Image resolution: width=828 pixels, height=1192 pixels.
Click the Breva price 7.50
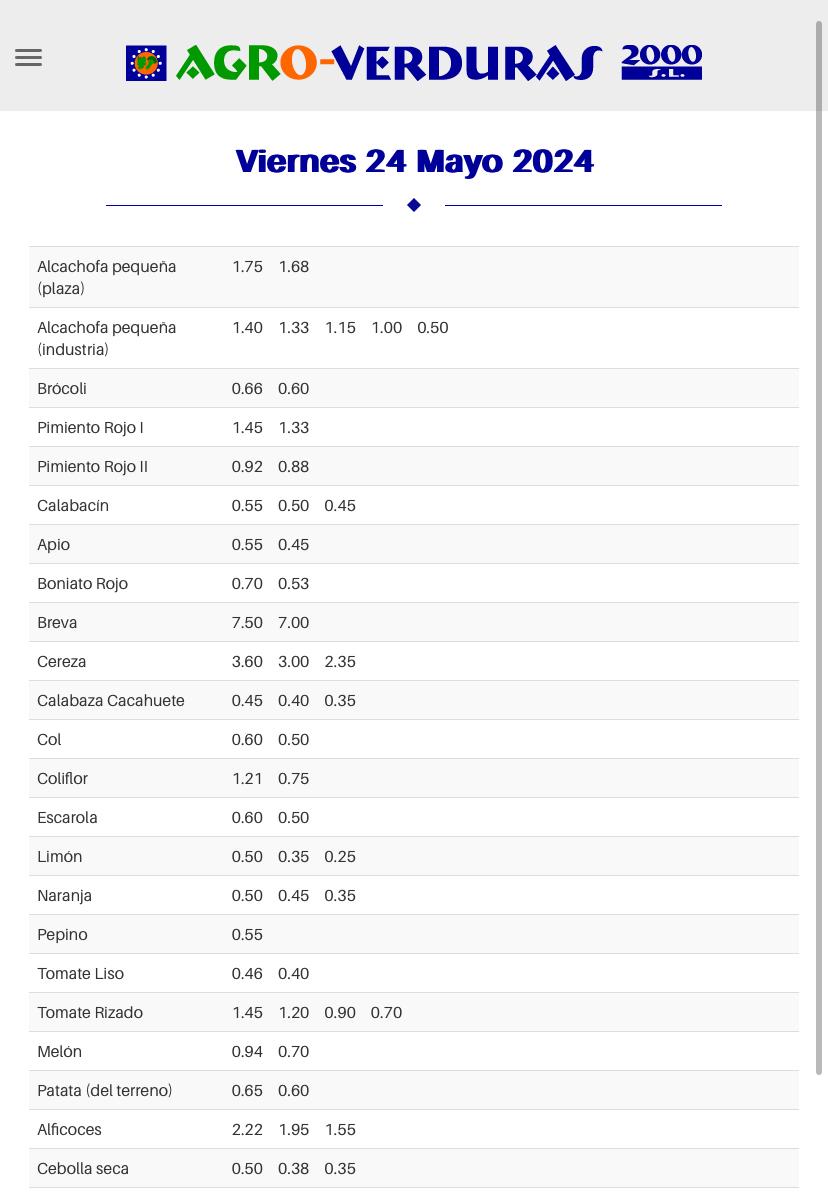(x=247, y=623)
